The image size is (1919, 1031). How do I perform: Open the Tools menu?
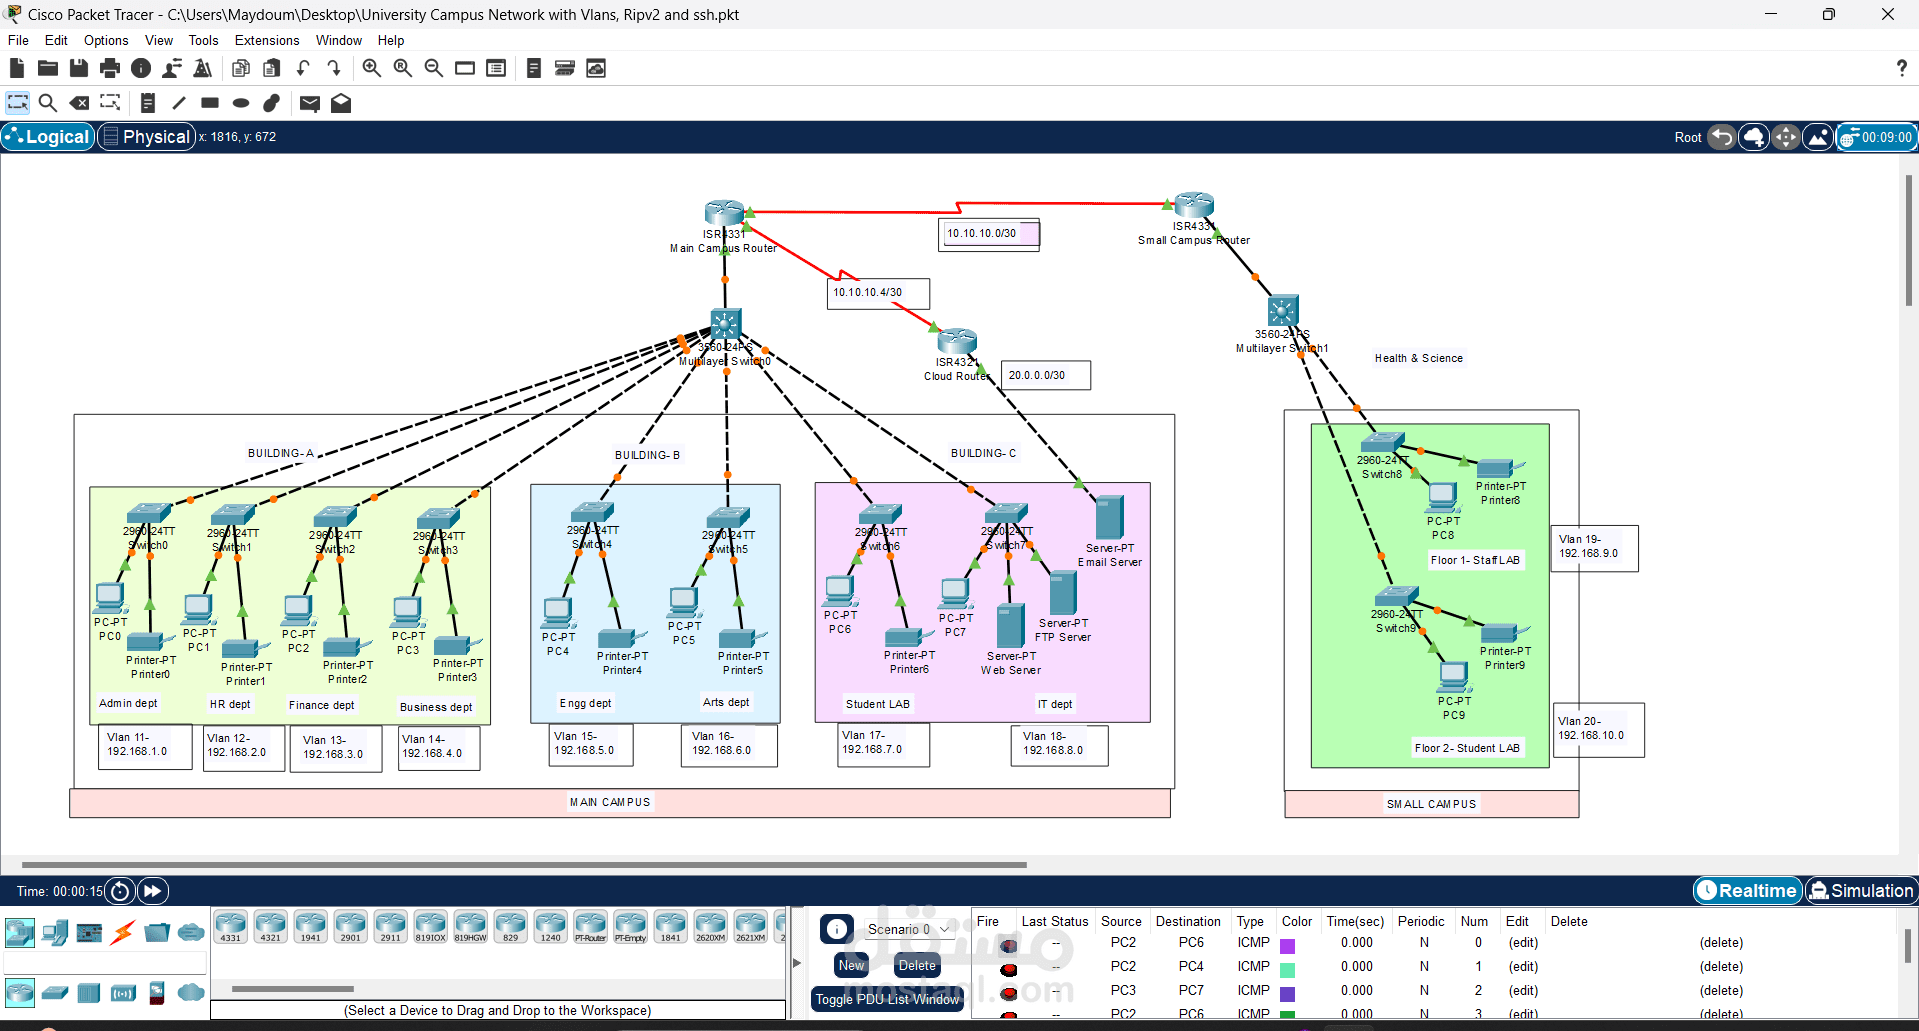click(x=203, y=40)
